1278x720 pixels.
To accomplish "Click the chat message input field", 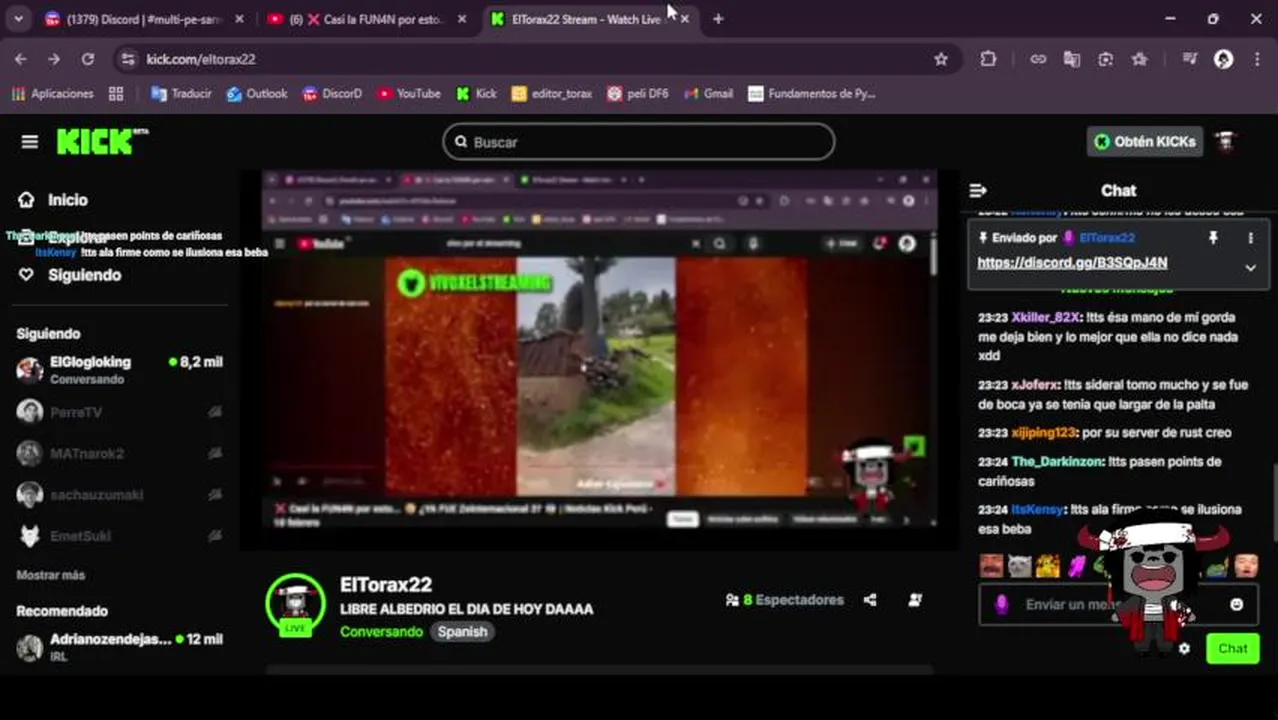I will [1118, 605].
